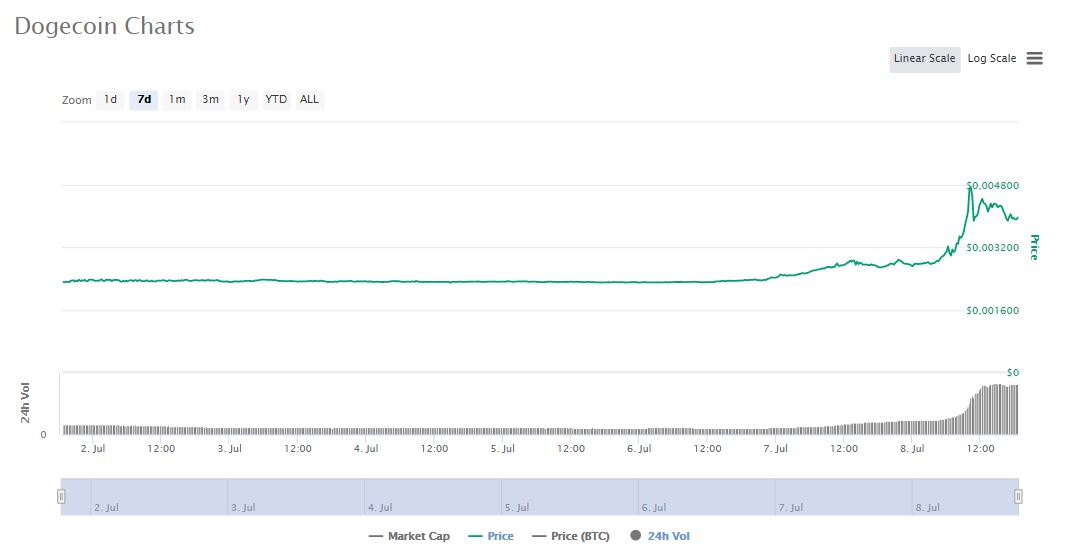This screenshot has width=1066, height=549.
Task: Click the 24h Vol axis title
Action: (25, 403)
